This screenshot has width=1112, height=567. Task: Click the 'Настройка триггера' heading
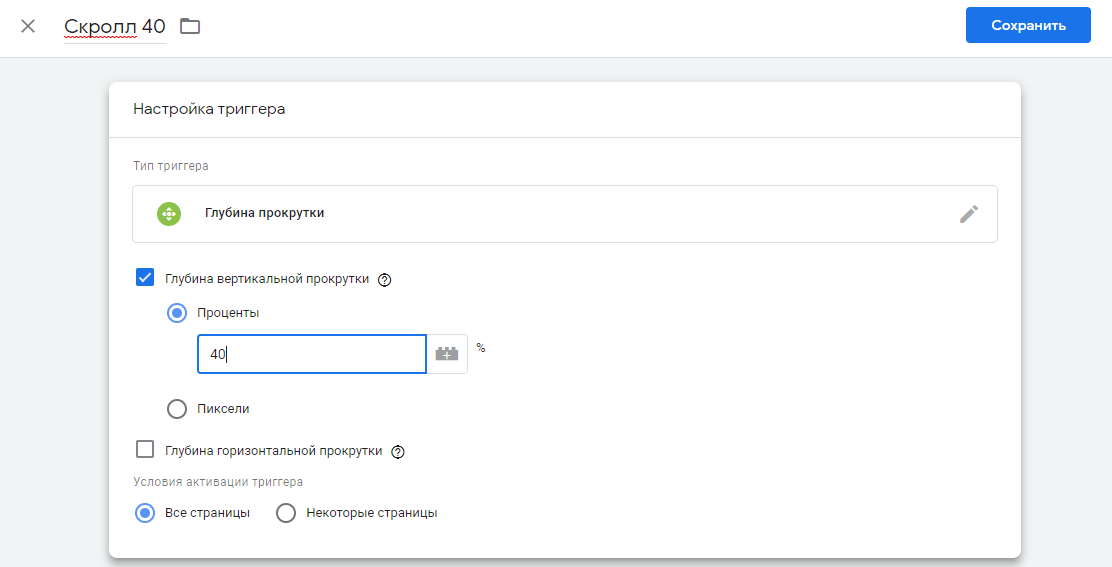(x=209, y=109)
